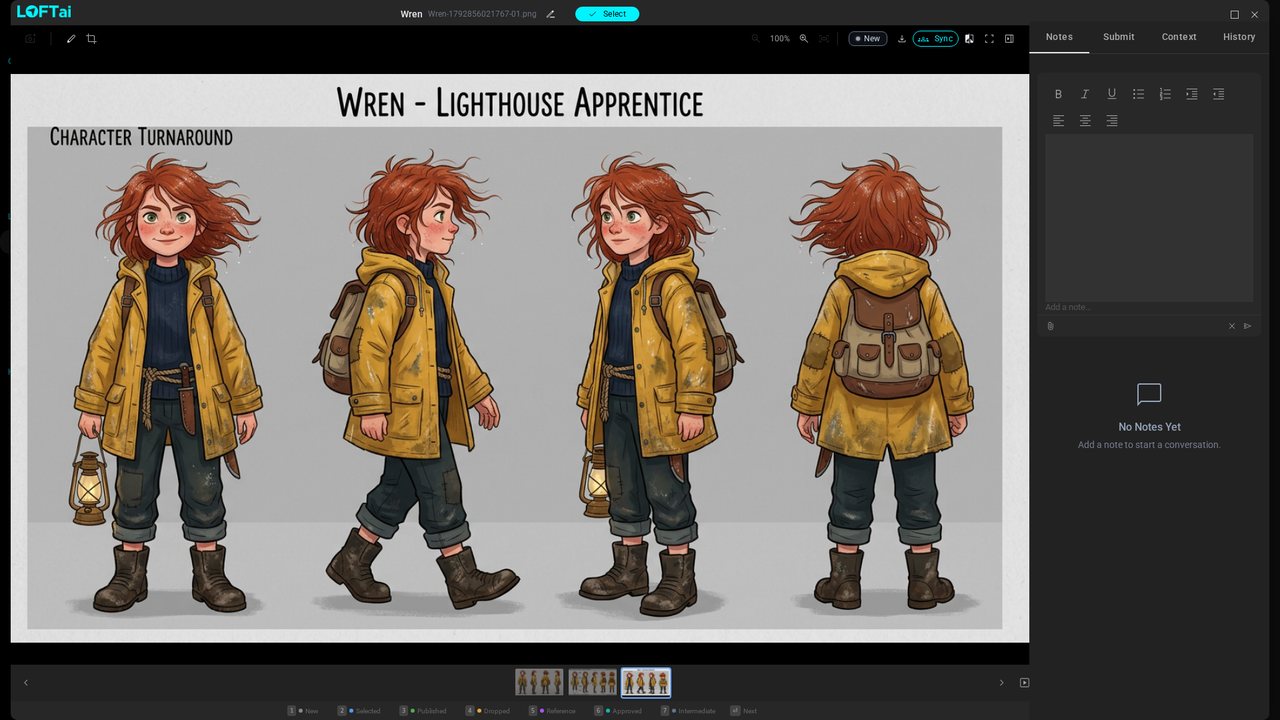Decrease the note indent
Viewport: 1280px width, 720px height.
tap(1218, 94)
